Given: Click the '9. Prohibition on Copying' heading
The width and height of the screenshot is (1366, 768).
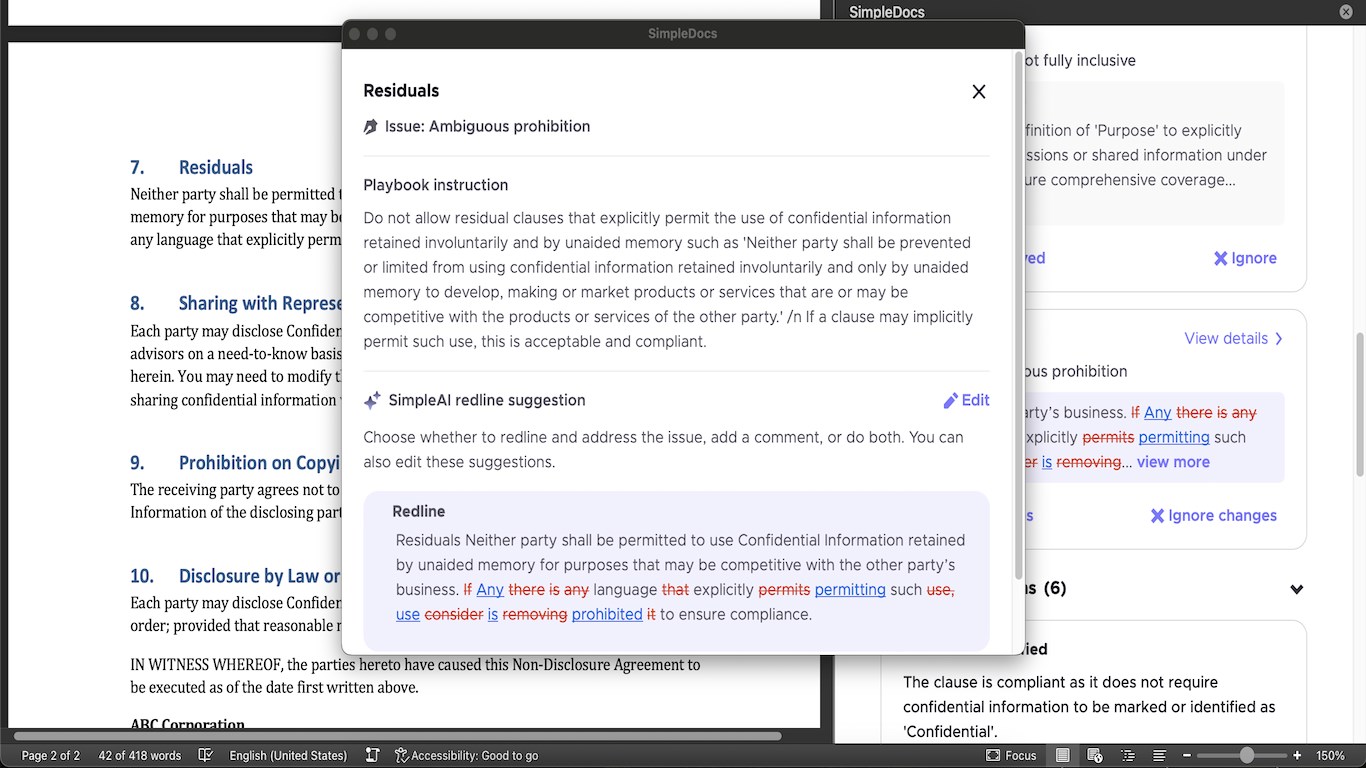Looking at the screenshot, I should click(236, 462).
